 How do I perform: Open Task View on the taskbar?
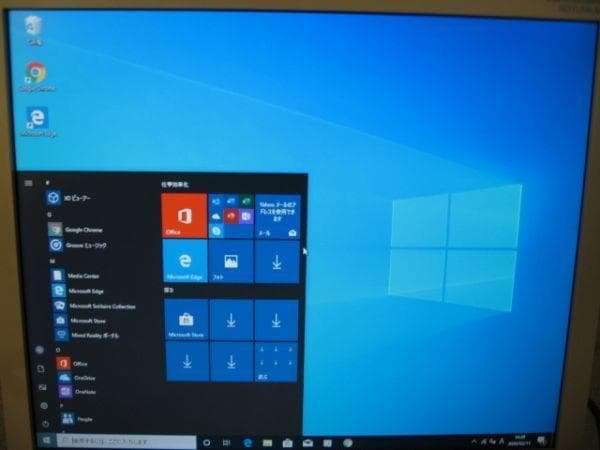tap(227, 443)
